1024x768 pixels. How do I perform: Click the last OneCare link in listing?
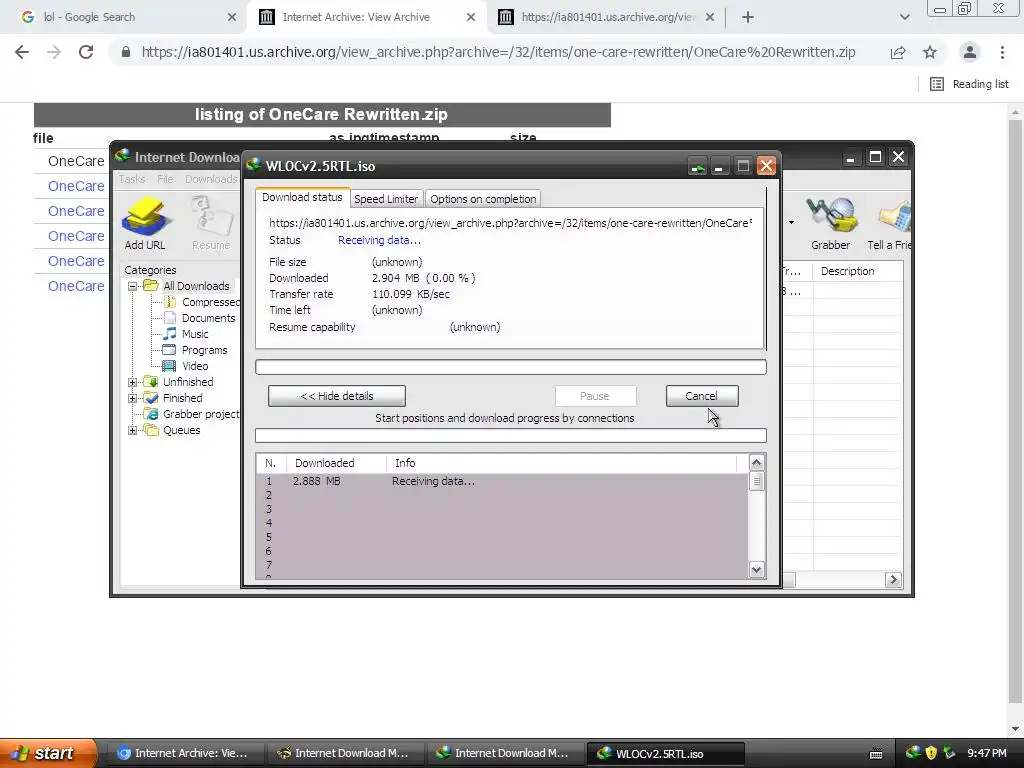pyautogui.click(x=76, y=286)
